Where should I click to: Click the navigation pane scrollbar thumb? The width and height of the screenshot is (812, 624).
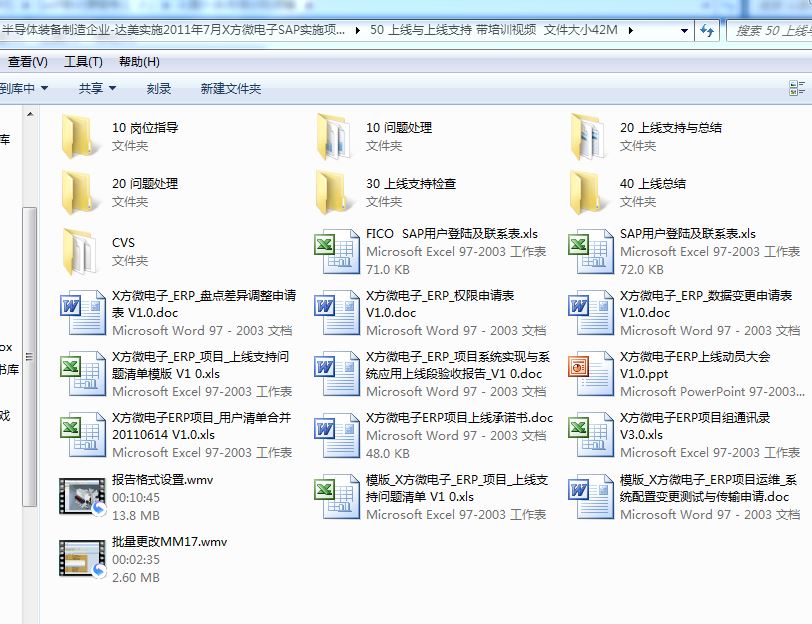[x=30, y=356]
